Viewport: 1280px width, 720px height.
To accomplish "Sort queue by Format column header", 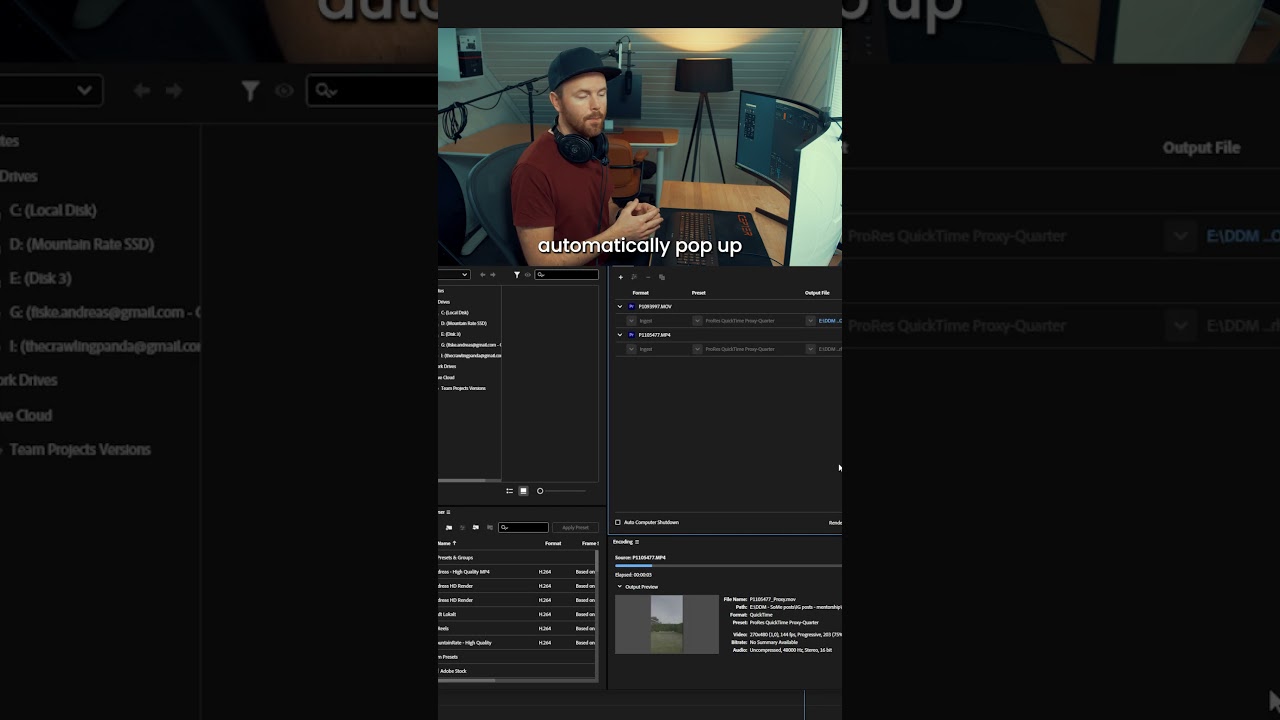I will (x=641, y=293).
